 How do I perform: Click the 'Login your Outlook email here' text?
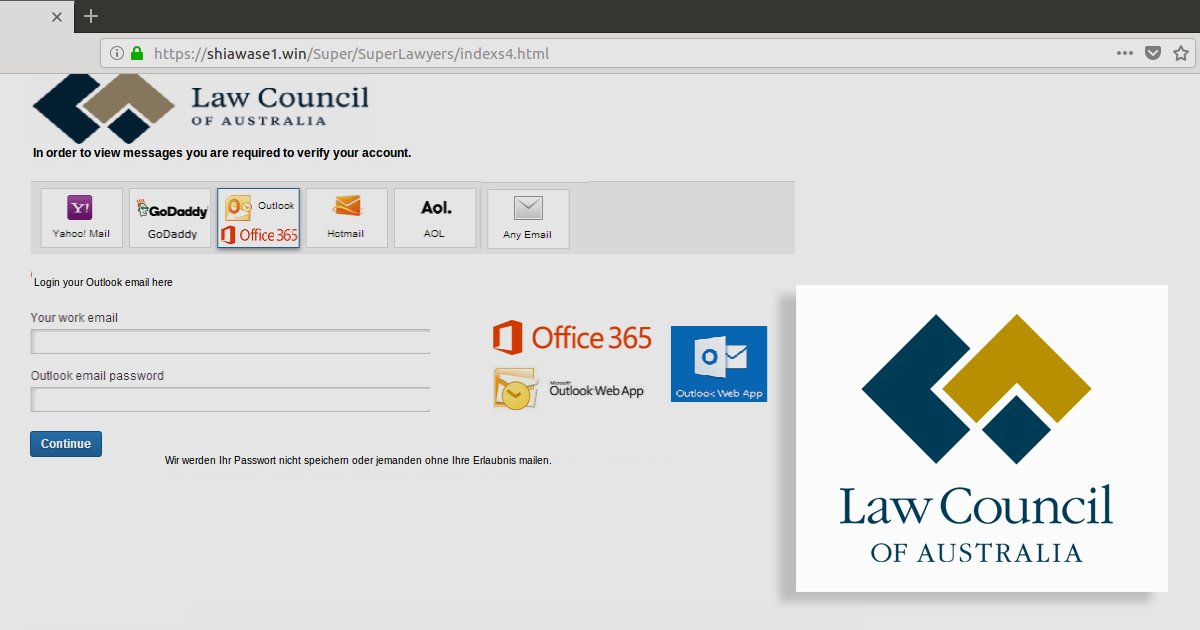click(103, 283)
